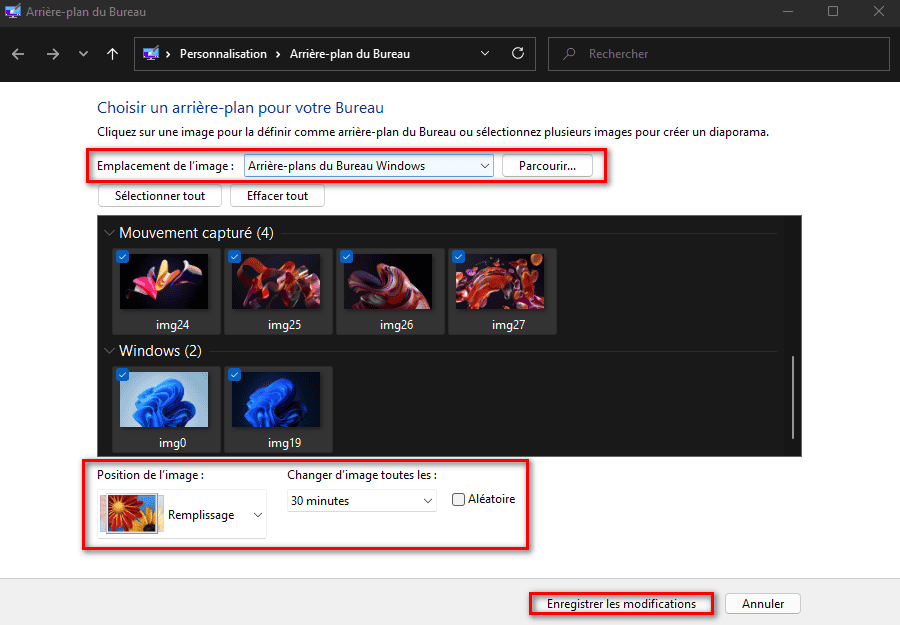Screen dimensions: 900x625
Task: Click the Annuler button
Action: click(763, 604)
